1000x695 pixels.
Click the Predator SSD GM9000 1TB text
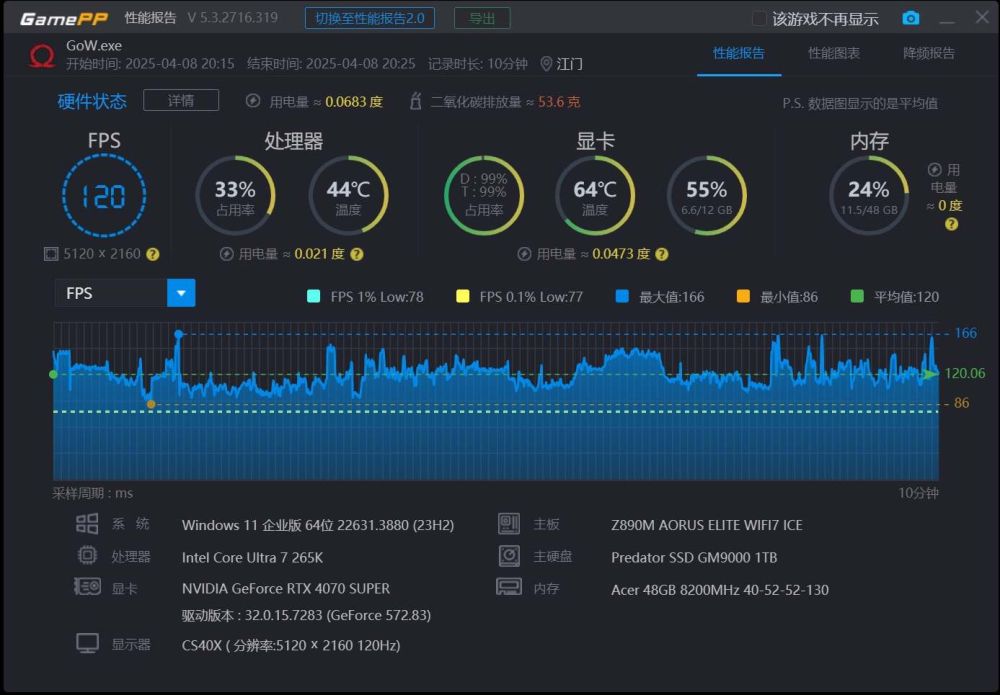tap(694, 557)
